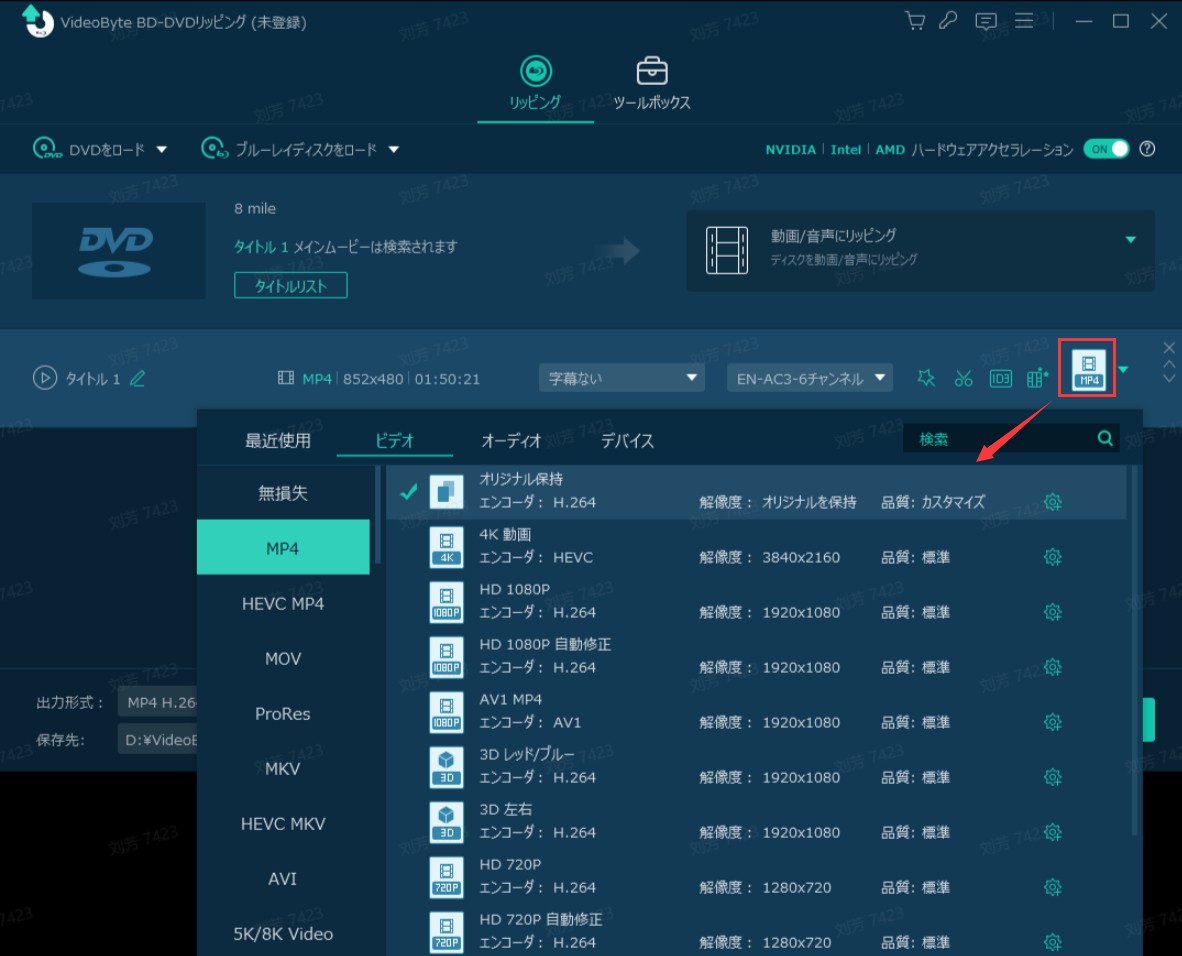Click the key registration icon
The height and width of the screenshot is (956, 1182).
(948, 21)
